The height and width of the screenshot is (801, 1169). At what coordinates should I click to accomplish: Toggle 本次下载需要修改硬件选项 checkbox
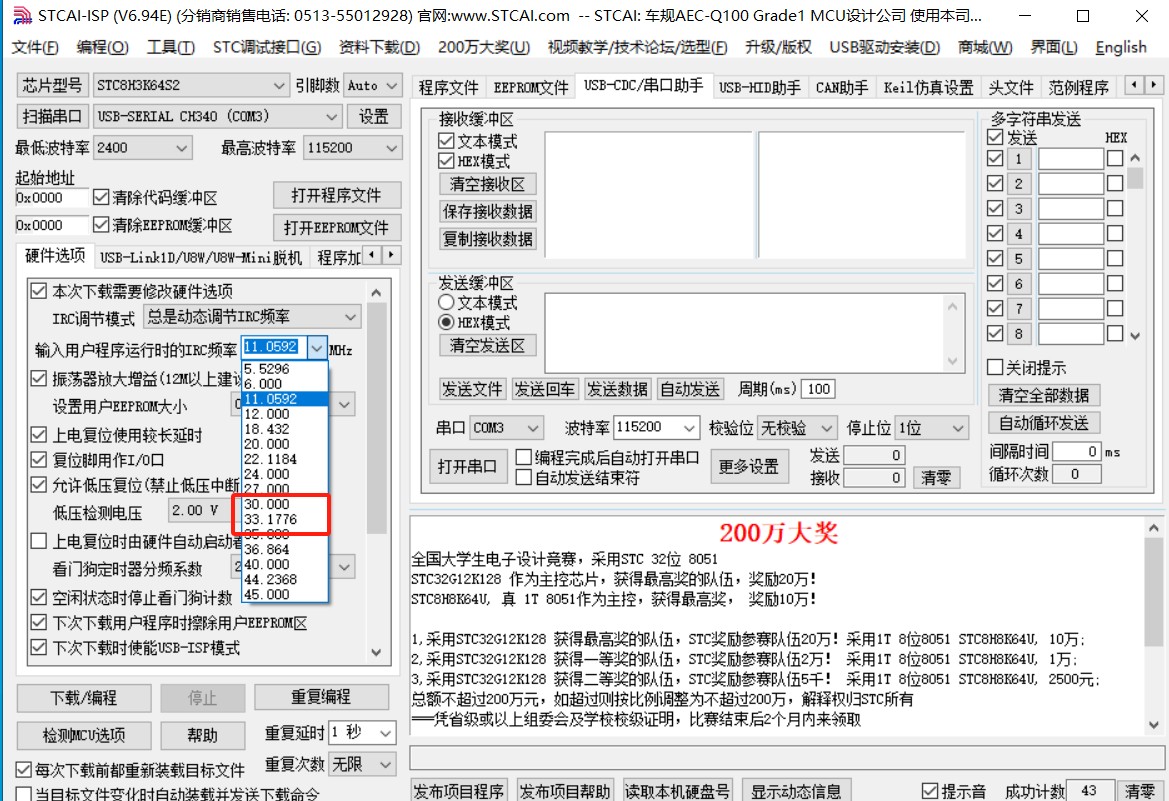(39, 291)
